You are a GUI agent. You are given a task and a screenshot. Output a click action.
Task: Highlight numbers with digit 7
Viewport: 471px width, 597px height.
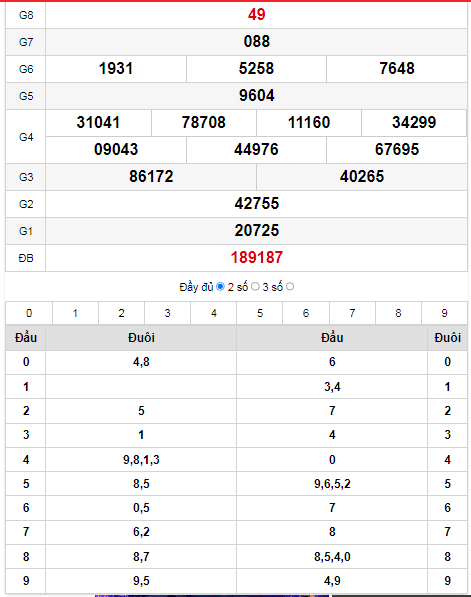[x=352, y=313]
